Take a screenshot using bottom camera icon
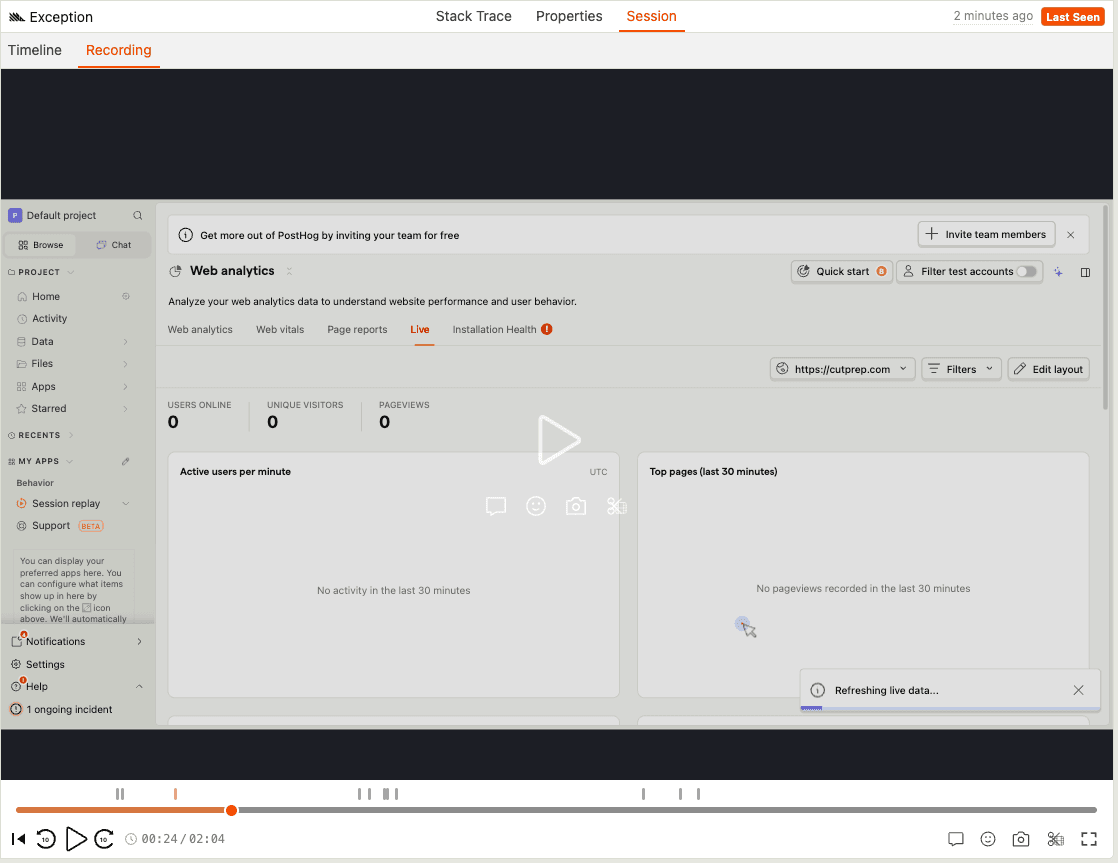The height and width of the screenshot is (863, 1118). pos(1020,839)
